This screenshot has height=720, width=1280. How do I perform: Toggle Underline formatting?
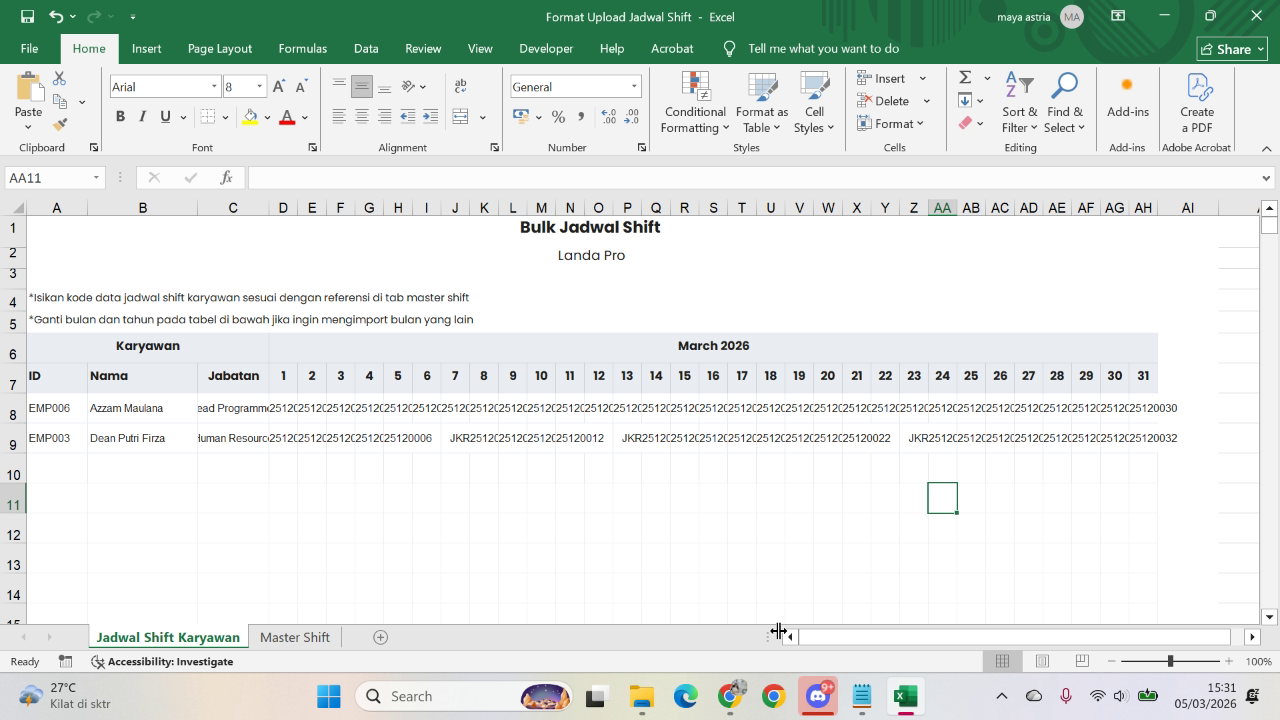[x=165, y=117]
